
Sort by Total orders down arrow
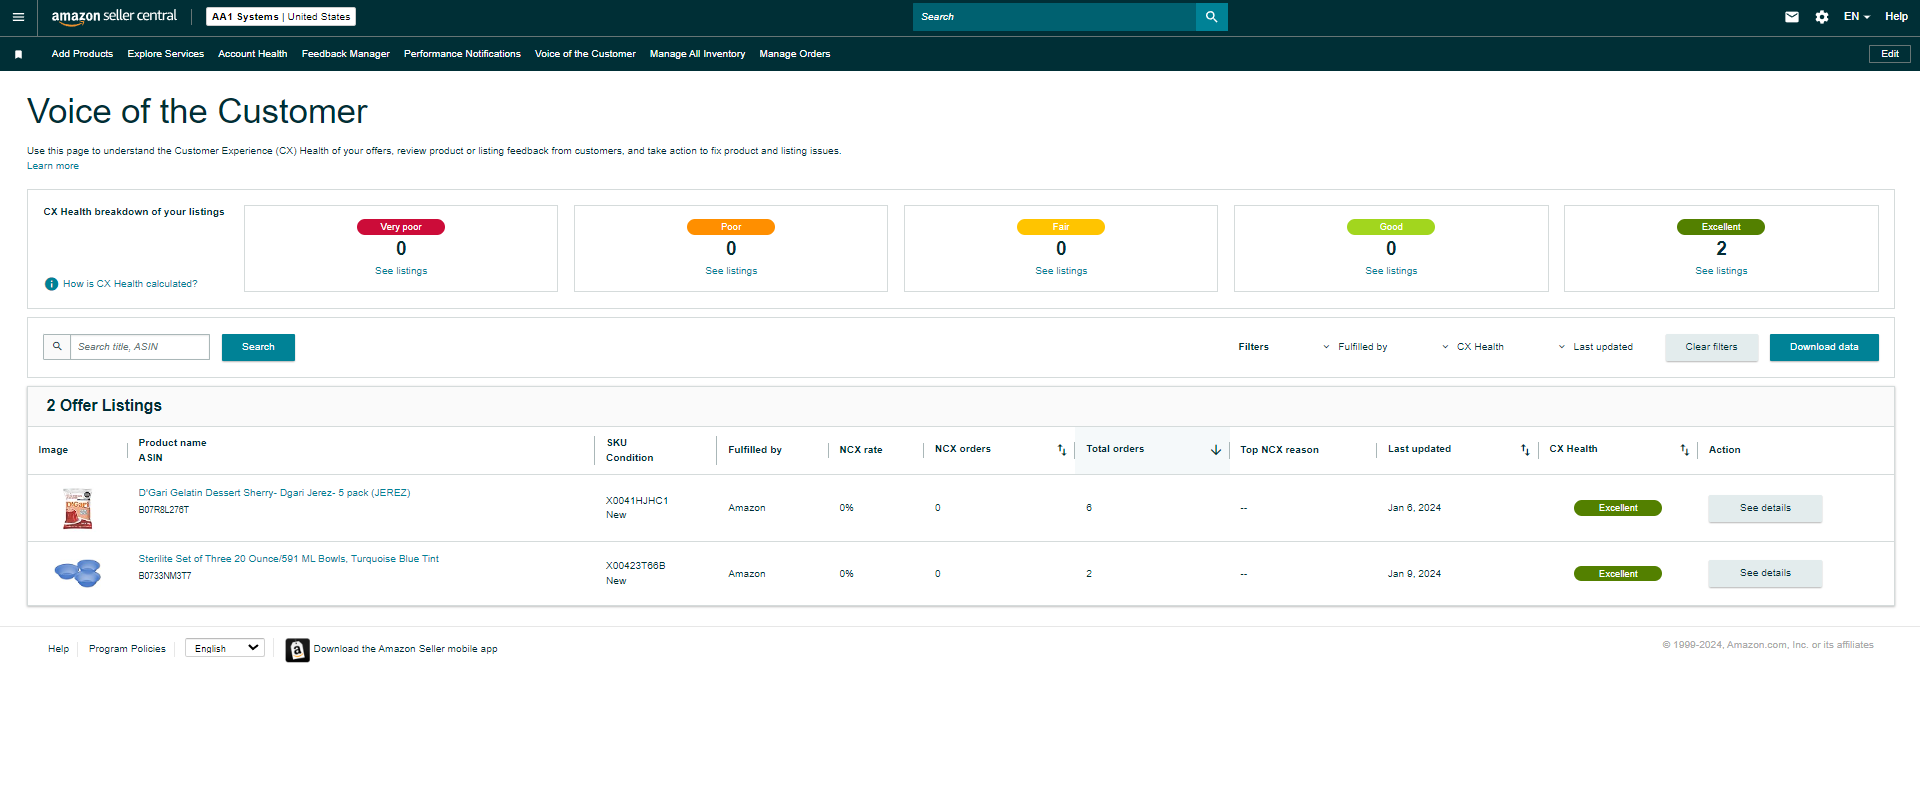click(1216, 450)
